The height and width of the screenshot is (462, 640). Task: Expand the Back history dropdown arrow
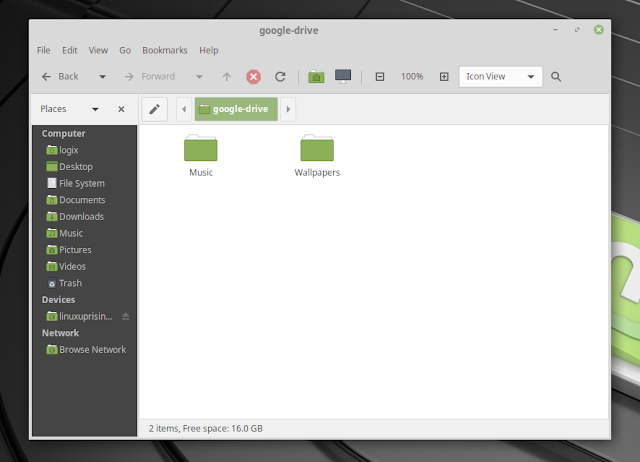pyautogui.click(x=102, y=77)
